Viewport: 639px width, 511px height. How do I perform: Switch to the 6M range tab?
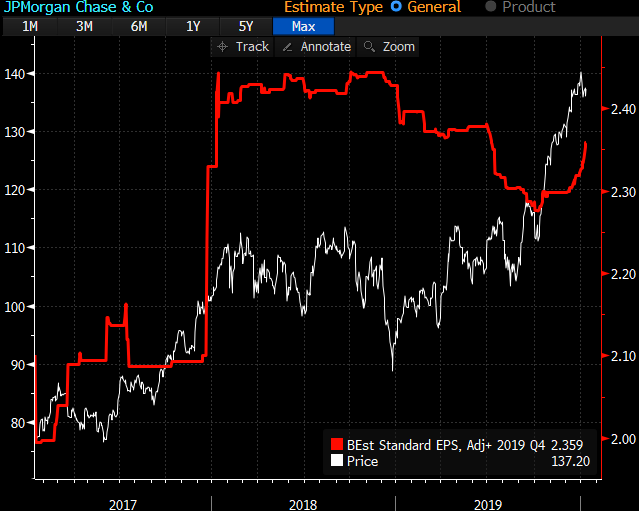coord(139,26)
